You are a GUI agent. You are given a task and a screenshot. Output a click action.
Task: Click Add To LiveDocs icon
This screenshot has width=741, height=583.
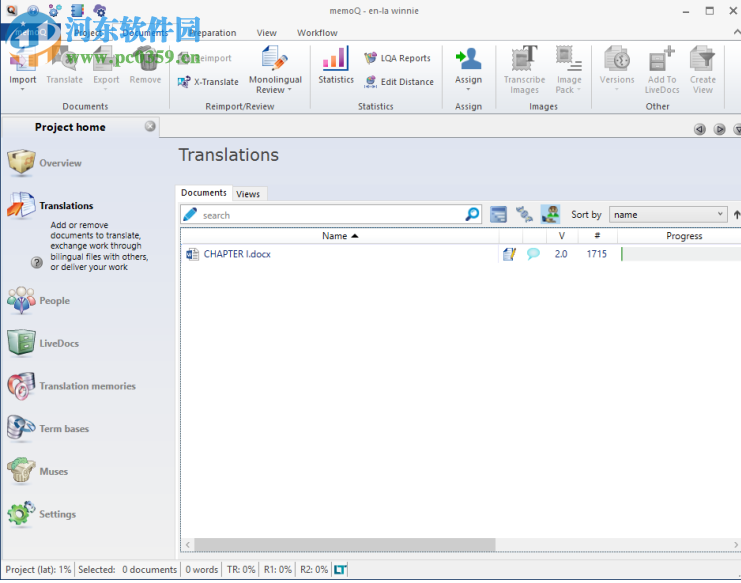pyautogui.click(x=662, y=59)
